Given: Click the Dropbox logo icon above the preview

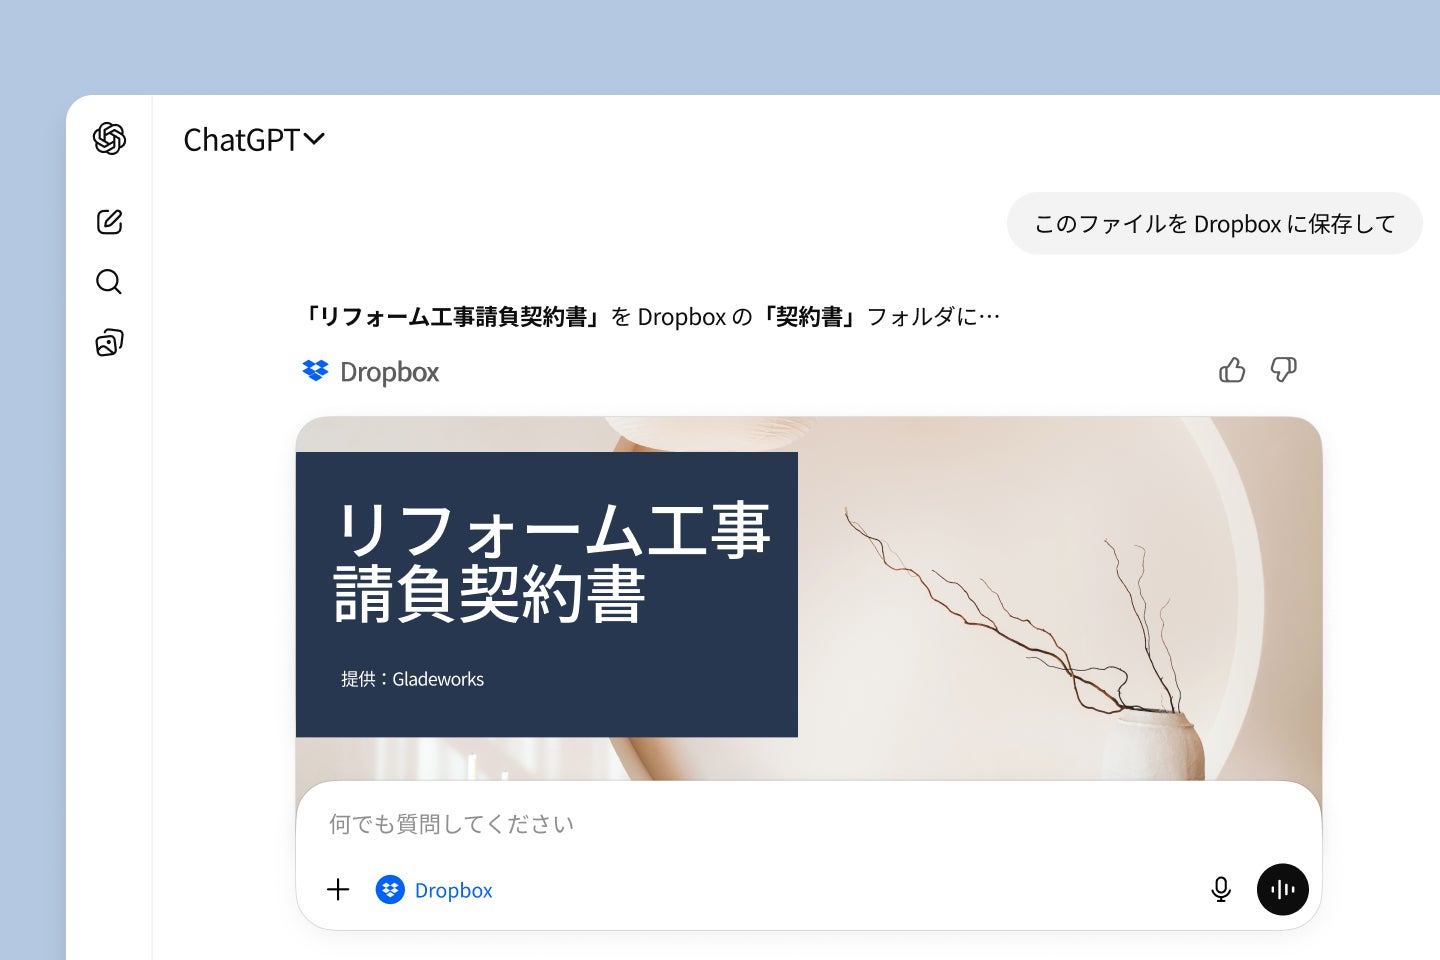Looking at the screenshot, I should point(315,371).
